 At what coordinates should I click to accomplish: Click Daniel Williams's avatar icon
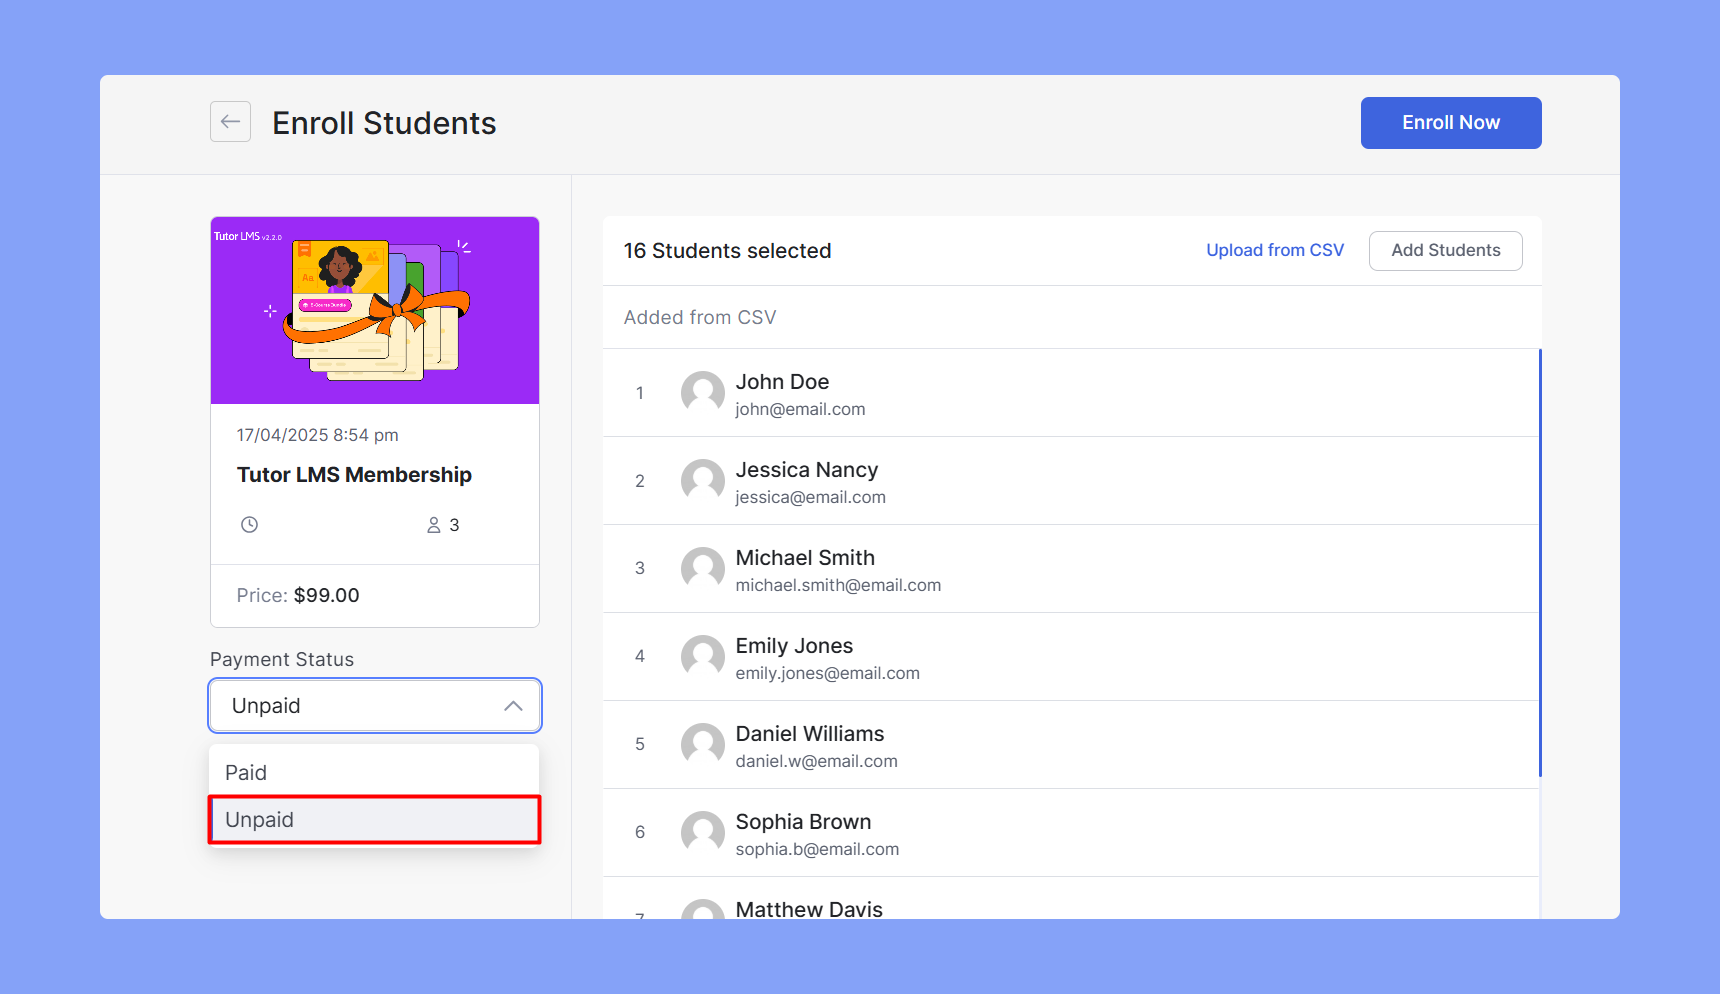(703, 745)
